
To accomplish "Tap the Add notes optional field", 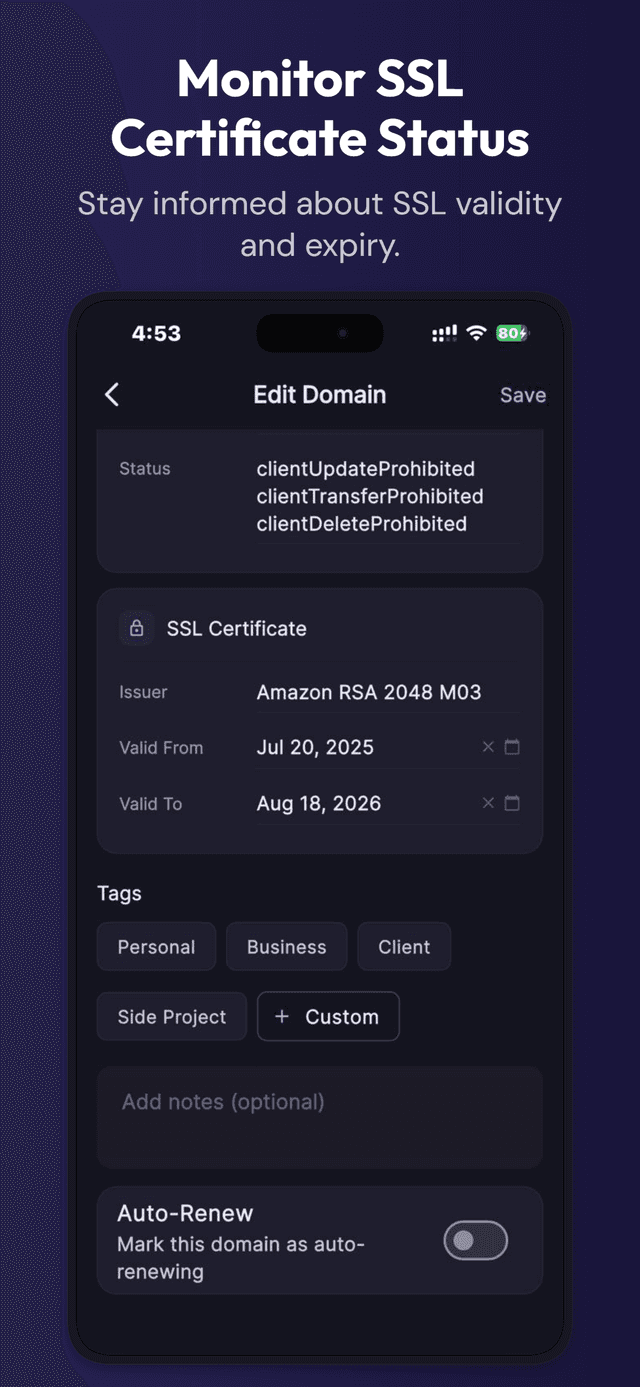I will pos(319,1117).
